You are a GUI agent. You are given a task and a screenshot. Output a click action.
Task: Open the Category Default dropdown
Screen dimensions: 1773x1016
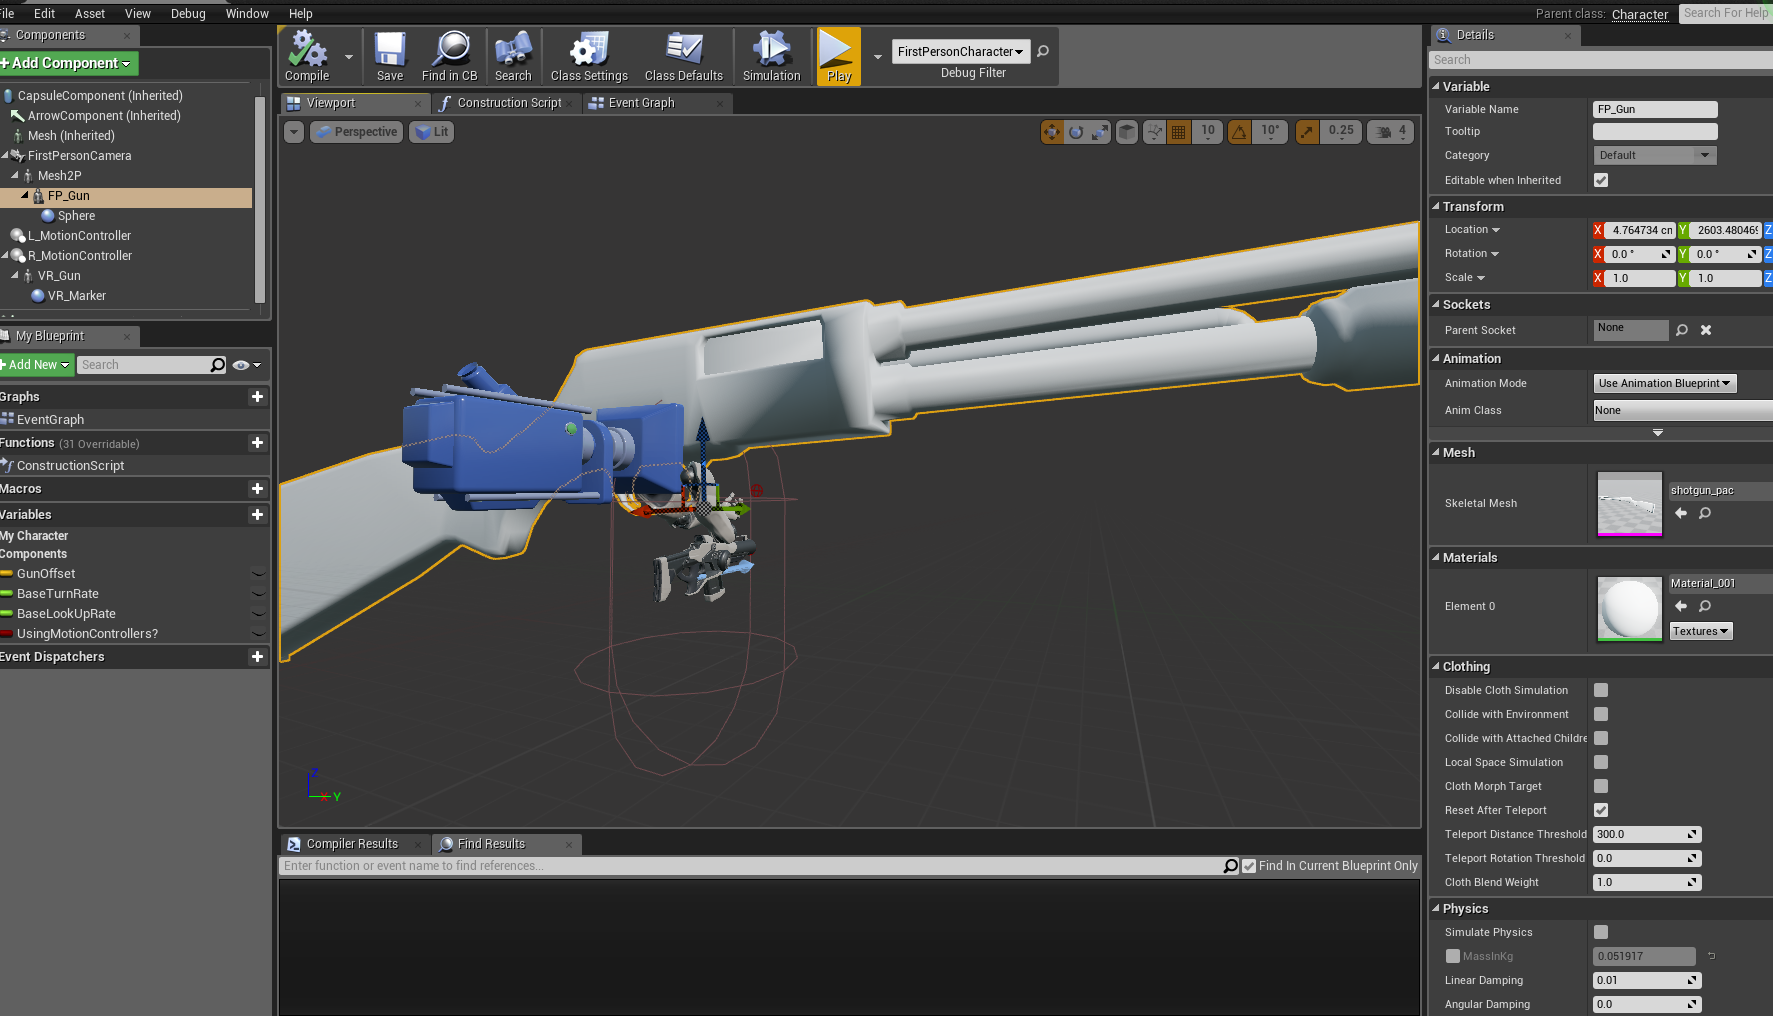click(1655, 155)
